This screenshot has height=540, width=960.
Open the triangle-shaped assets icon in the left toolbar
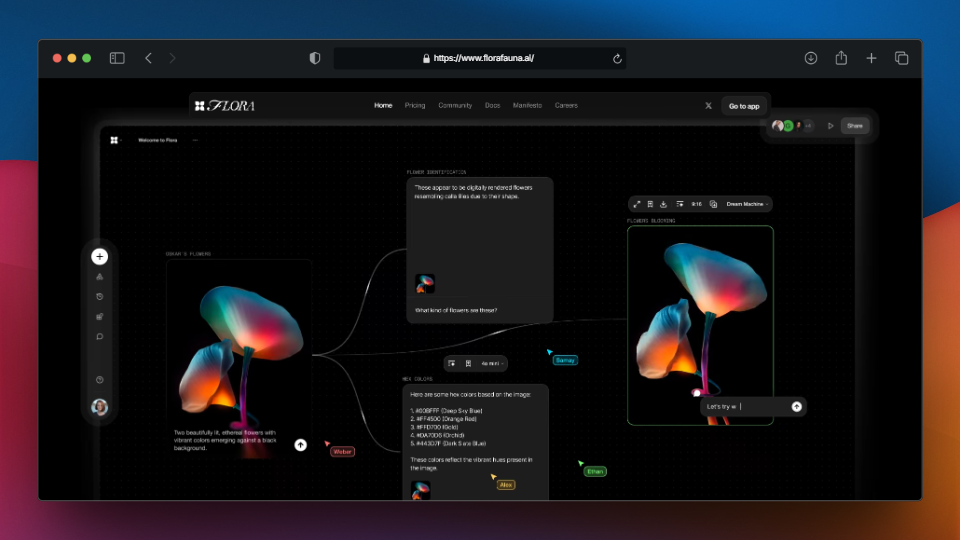coord(100,277)
